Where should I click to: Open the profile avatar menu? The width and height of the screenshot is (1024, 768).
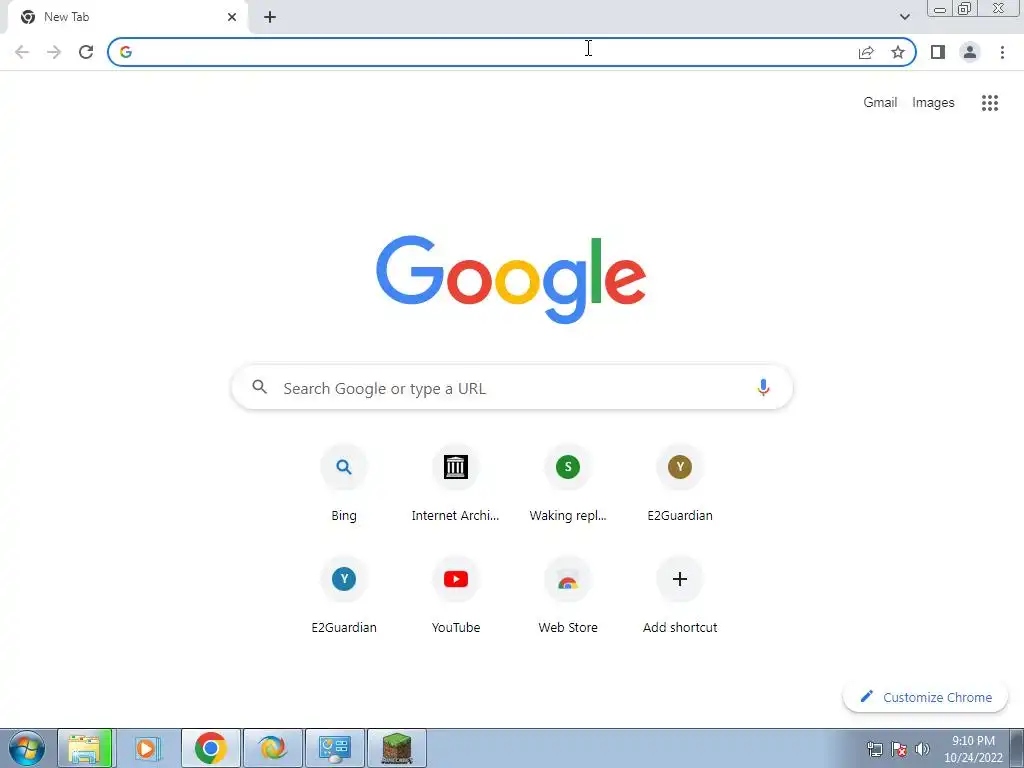click(x=970, y=52)
